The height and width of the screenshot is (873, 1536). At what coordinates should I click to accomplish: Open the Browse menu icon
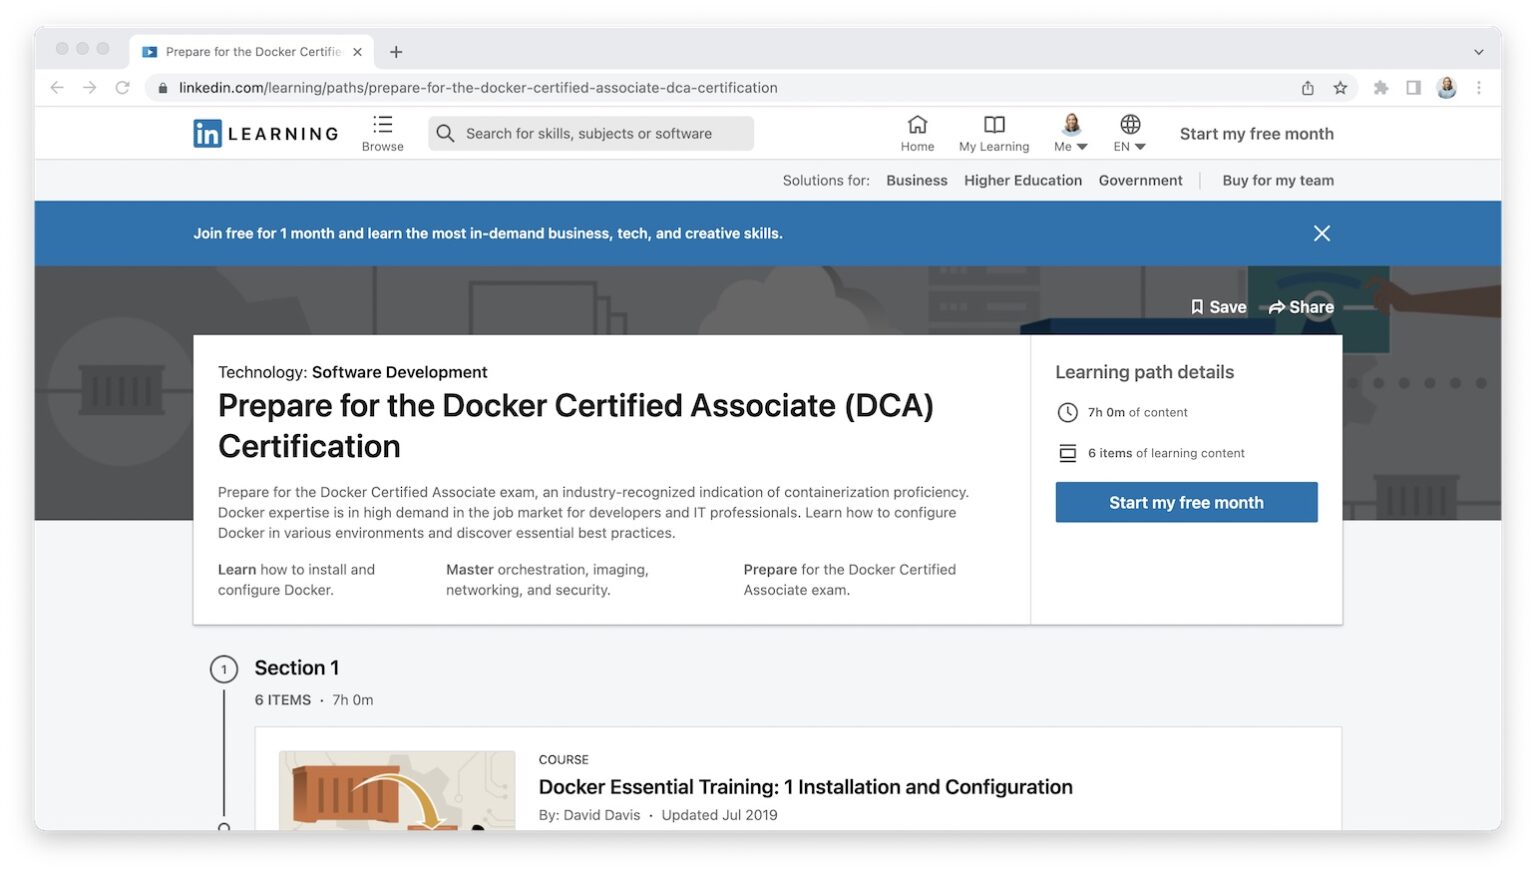(x=382, y=124)
